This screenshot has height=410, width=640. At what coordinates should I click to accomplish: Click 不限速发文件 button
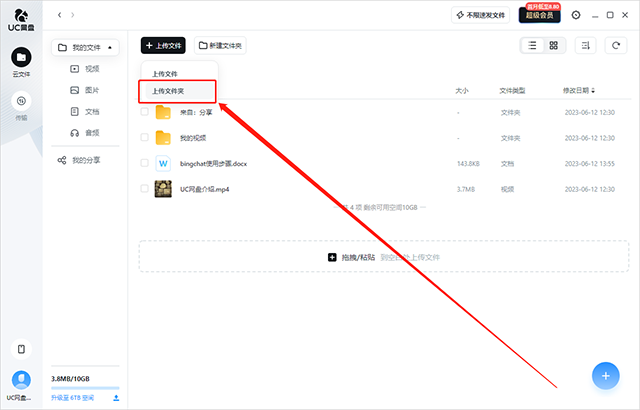(480, 15)
